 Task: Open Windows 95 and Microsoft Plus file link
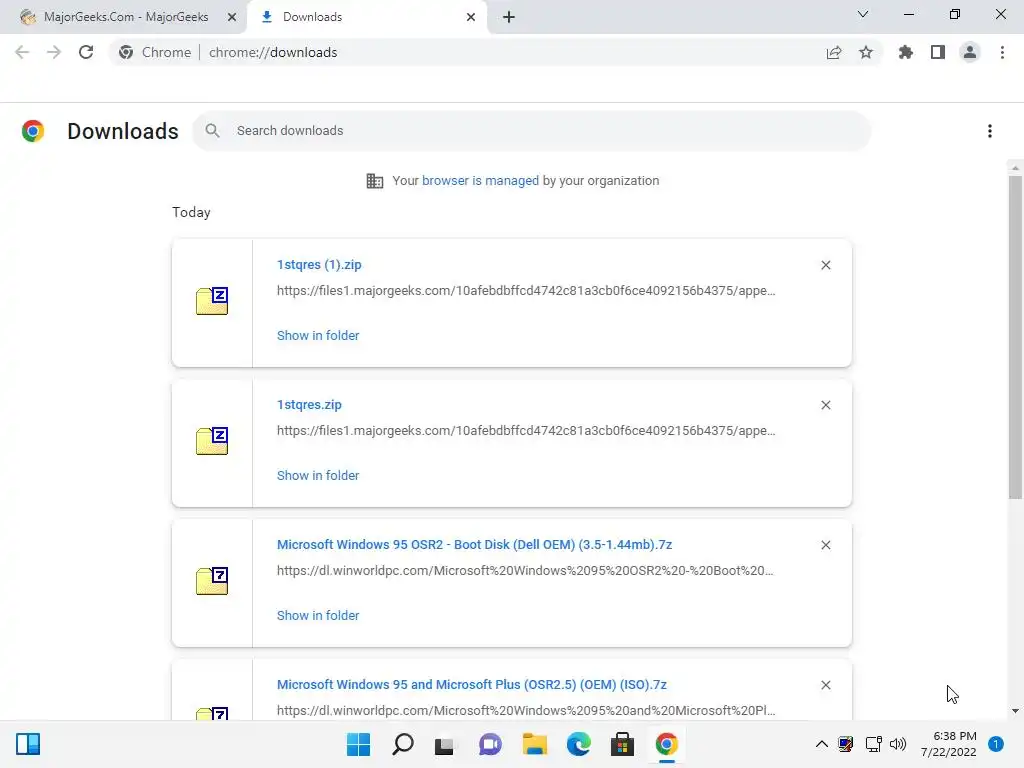tap(472, 685)
